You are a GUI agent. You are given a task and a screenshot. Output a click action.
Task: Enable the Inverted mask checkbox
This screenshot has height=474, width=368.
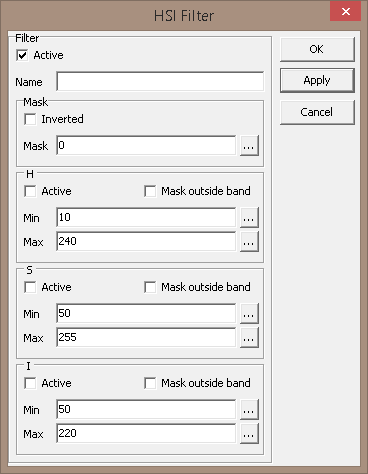click(x=30, y=119)
